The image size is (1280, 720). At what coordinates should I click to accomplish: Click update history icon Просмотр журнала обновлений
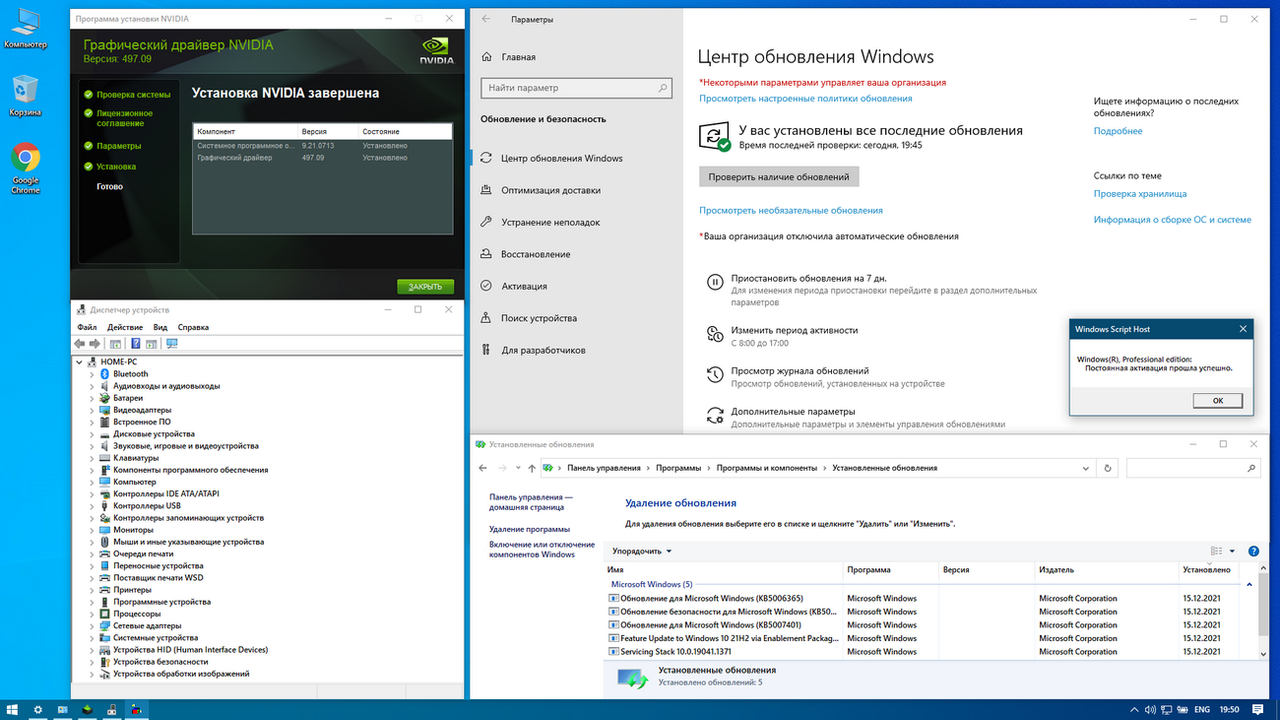[715, 375]
